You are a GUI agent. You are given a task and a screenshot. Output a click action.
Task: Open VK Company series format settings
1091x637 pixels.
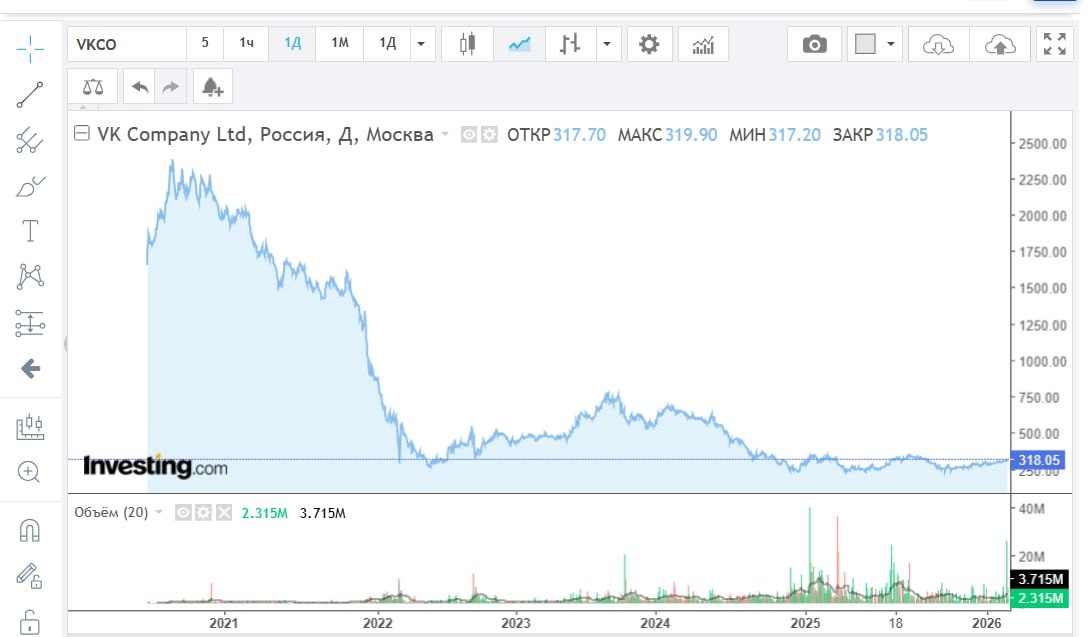pyautogui.click(x=489, y=134)
